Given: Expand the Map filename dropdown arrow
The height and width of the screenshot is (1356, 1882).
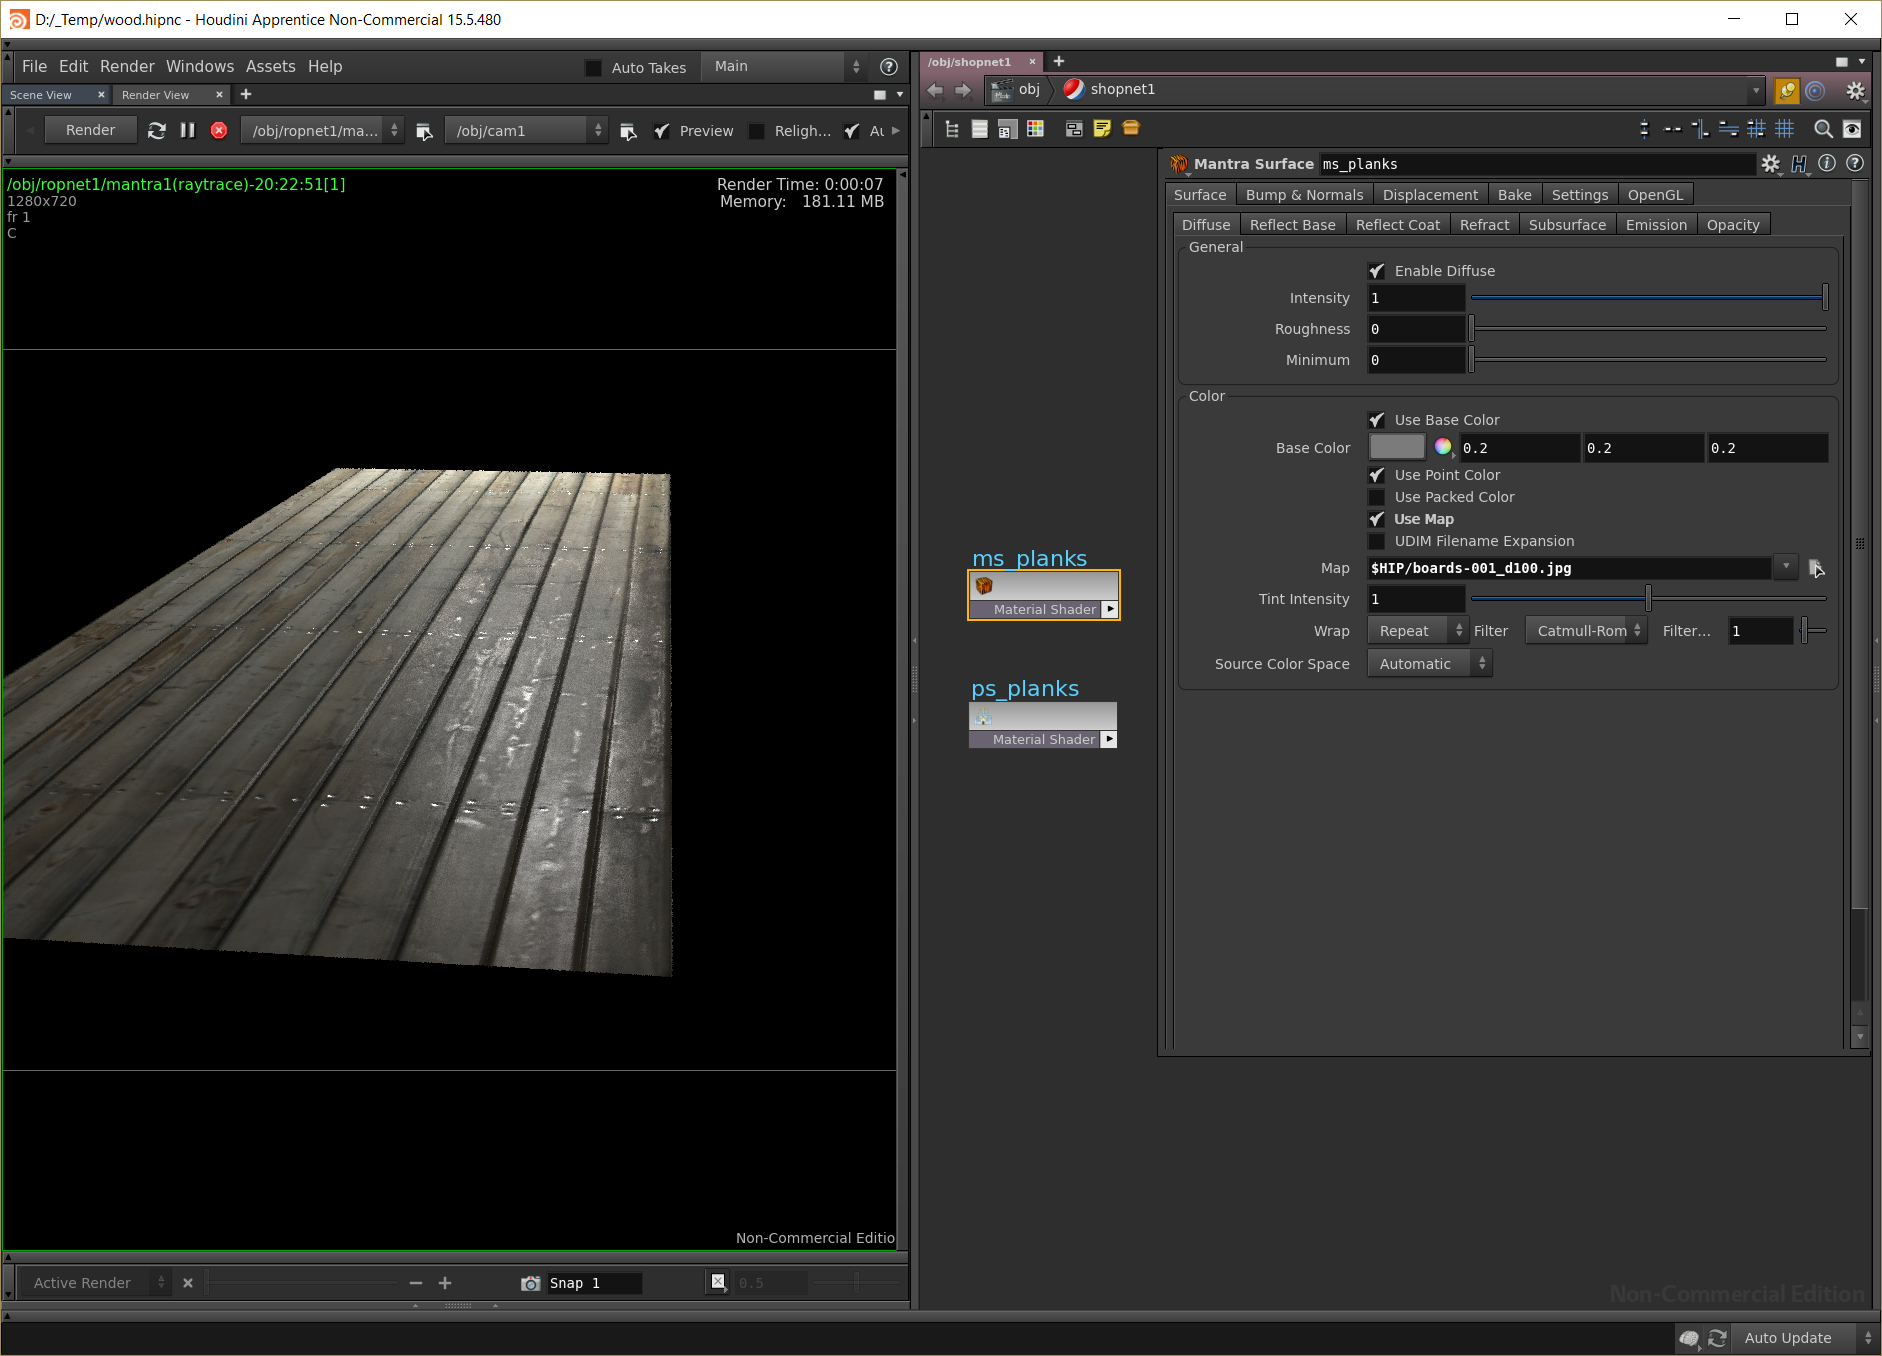Looking at the screenshot, I should 1785,567.
